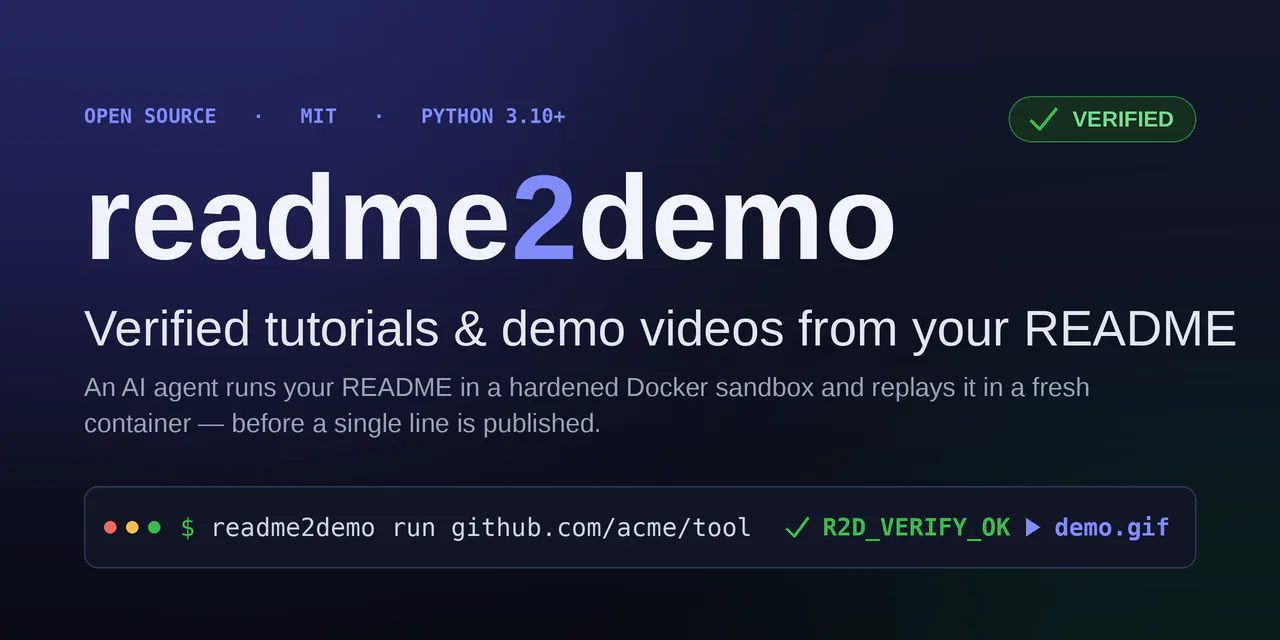
Task: Click the sentence starting 'An AI agent runs'
Action: coord(587,405)
